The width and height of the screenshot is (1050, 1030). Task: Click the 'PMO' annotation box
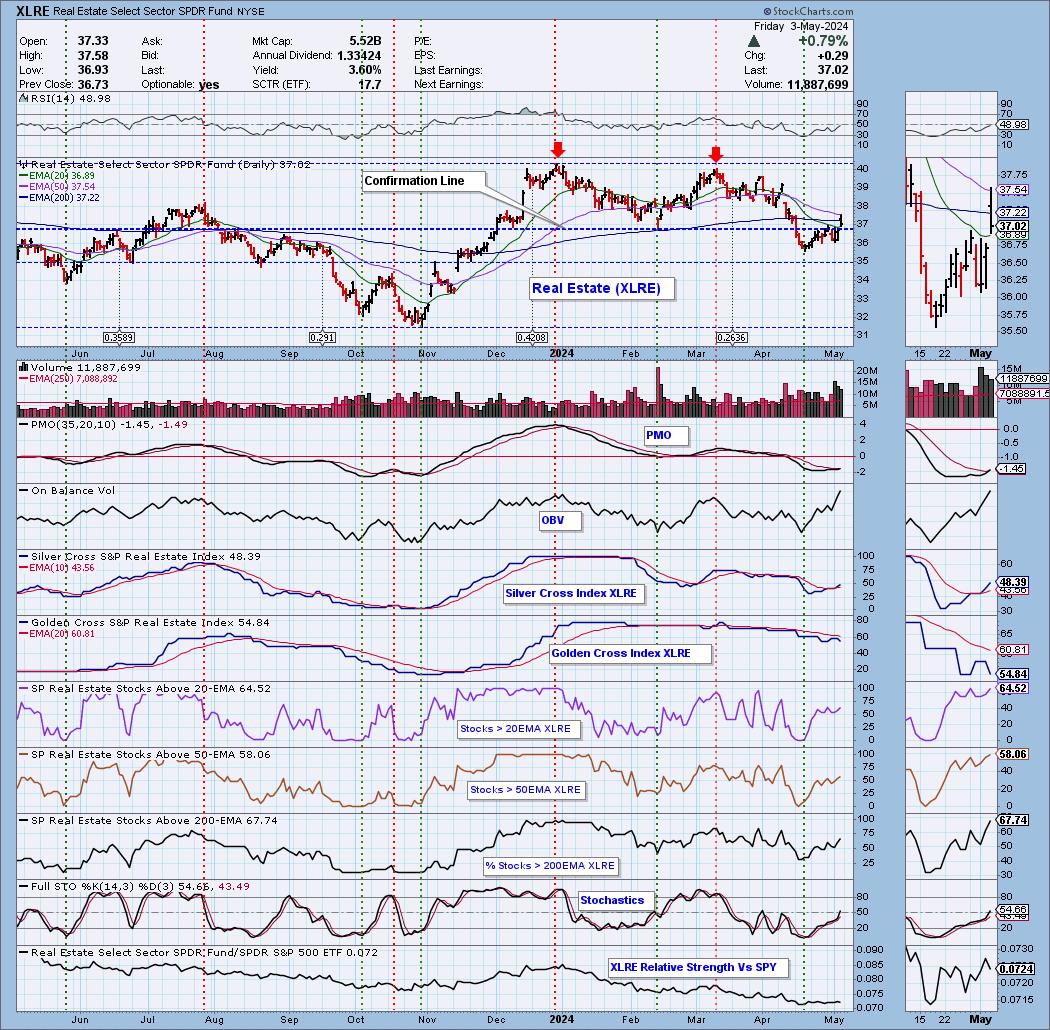coord(666,435)
